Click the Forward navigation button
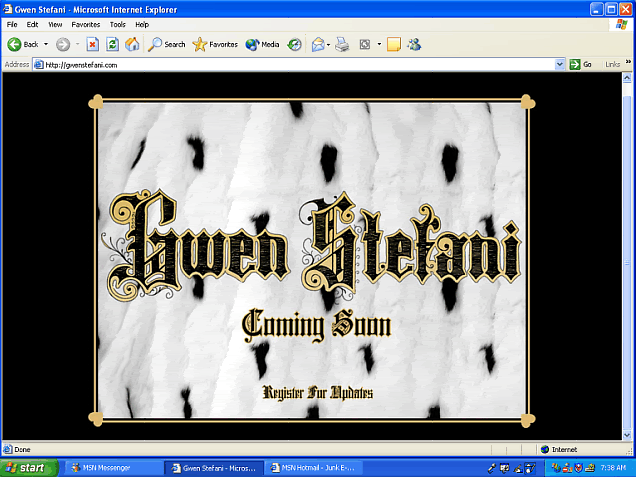Screen dimensions: 636x477 coord(63,44)
